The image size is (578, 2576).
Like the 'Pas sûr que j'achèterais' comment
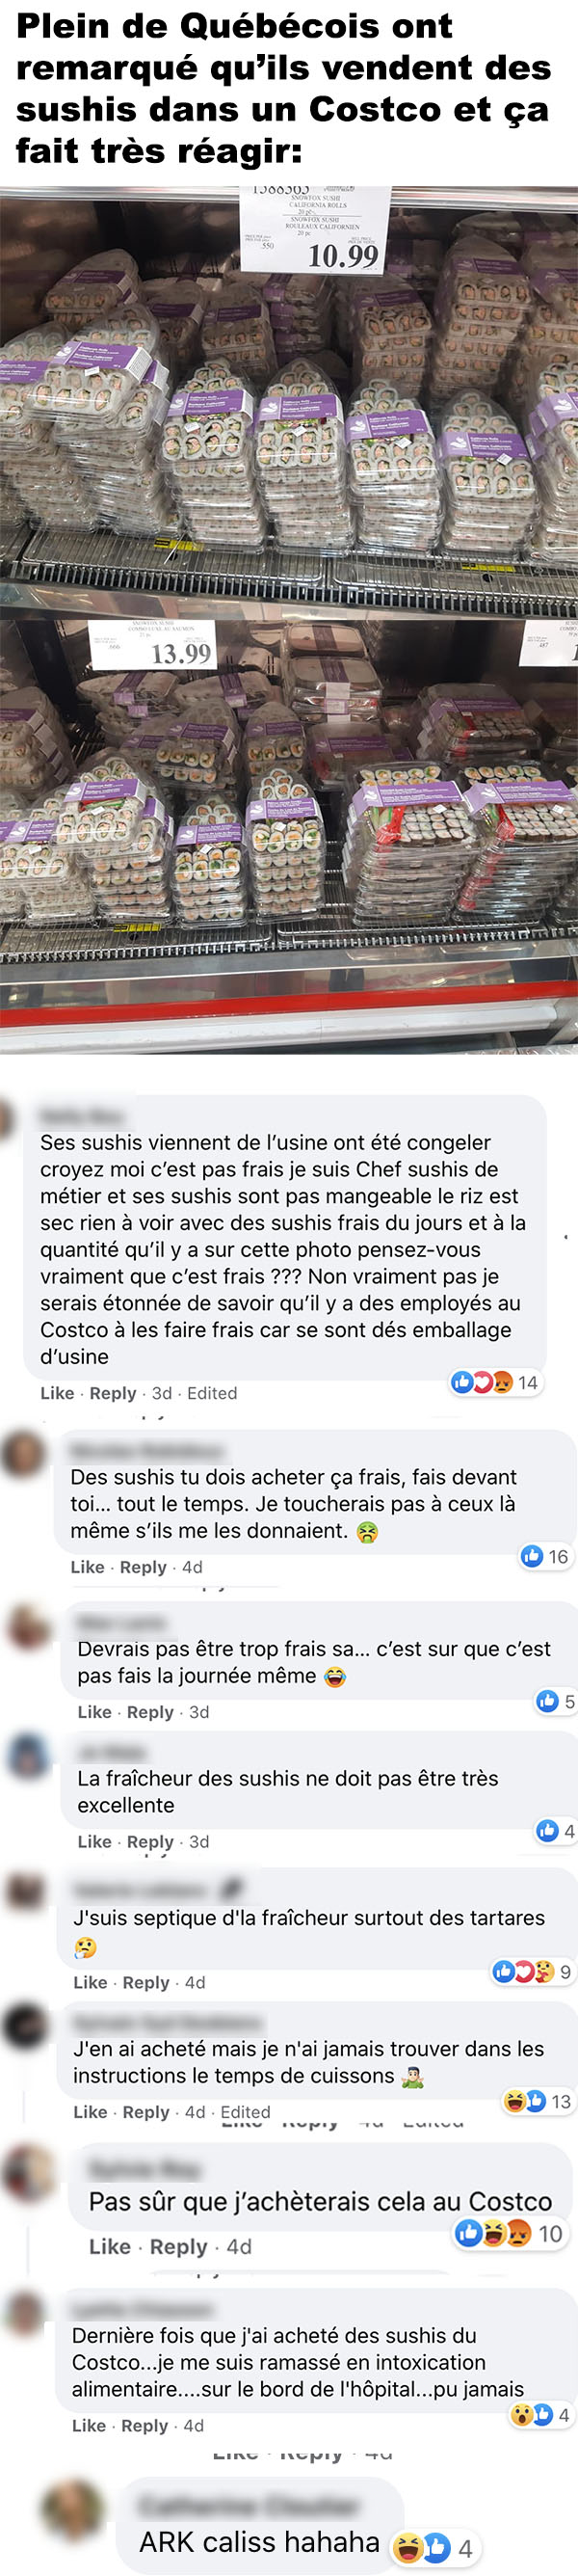(x=110, y=2246)
